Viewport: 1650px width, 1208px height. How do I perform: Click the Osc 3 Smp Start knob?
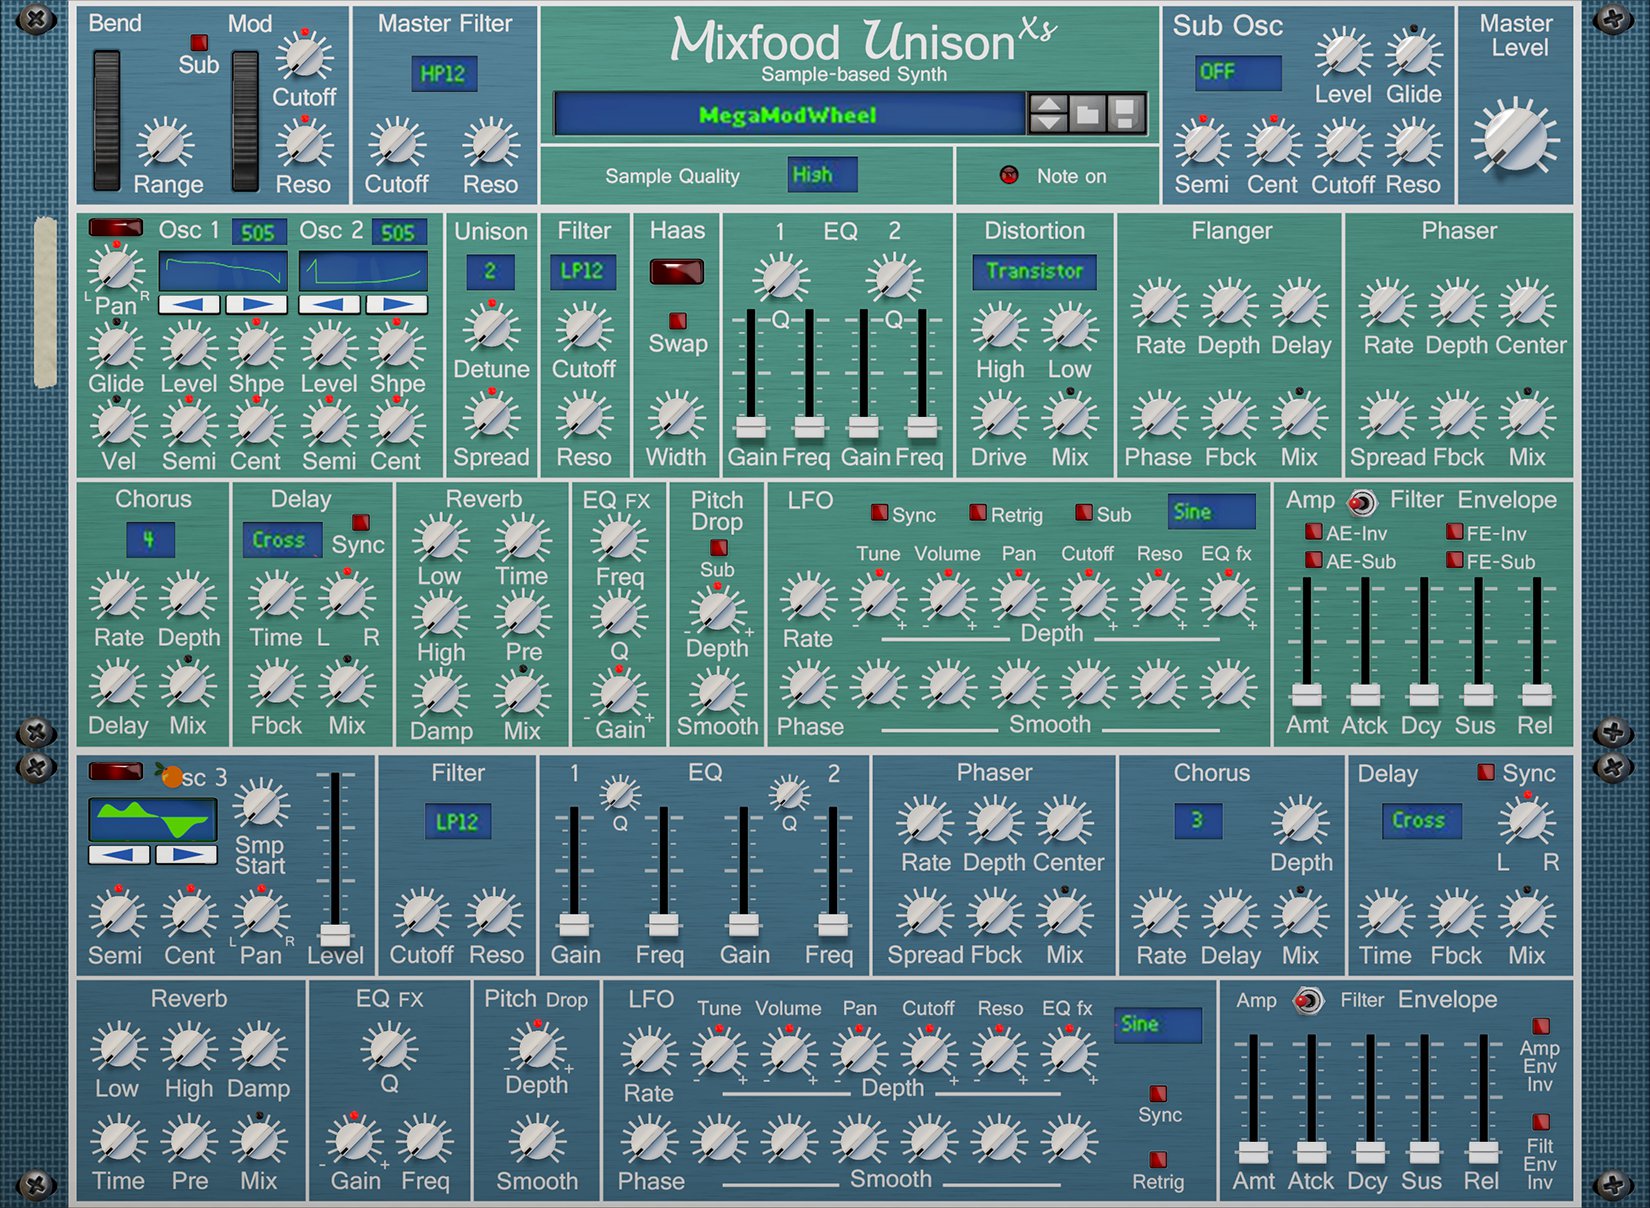click(262, 805)
